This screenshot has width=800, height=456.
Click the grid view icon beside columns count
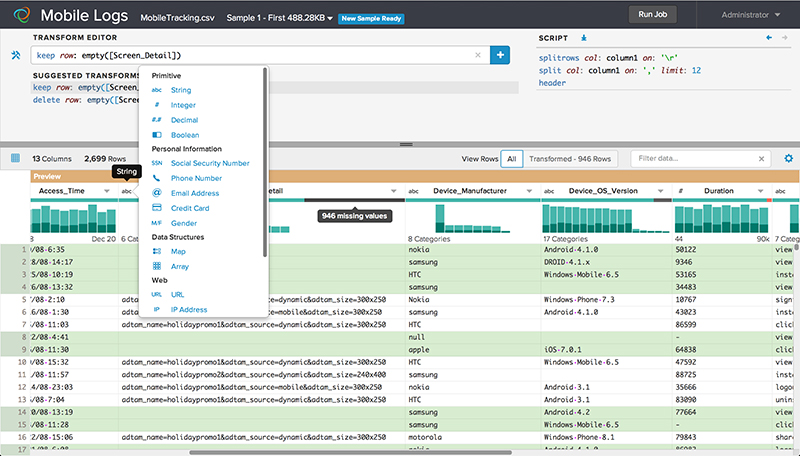15,158
